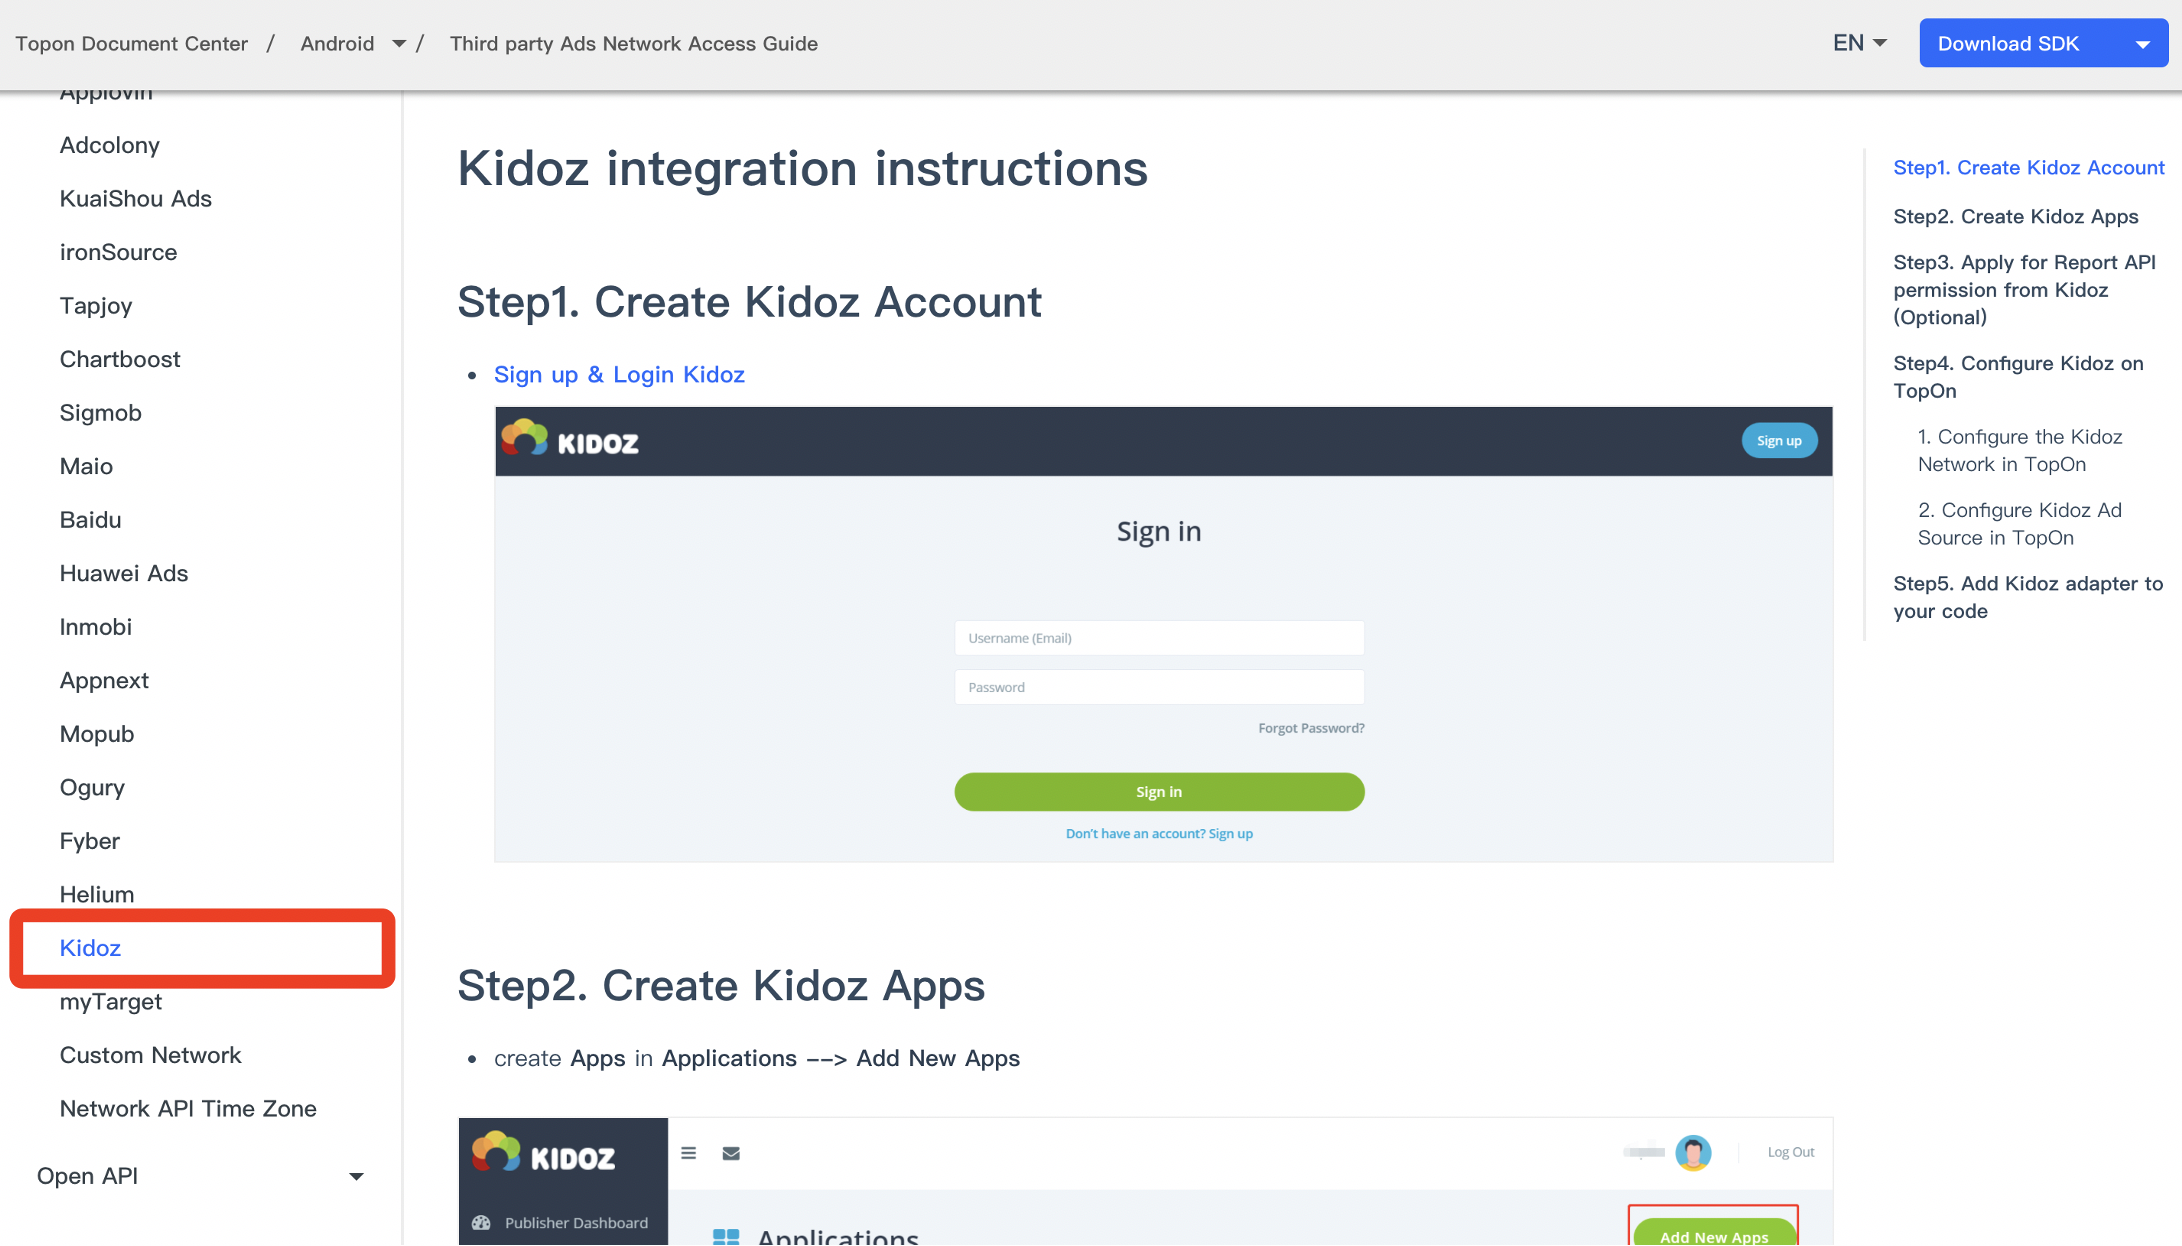2182x1246 pixels.
Task: Open Baidu in the sidebar
Action: click(x=90, y=520)
